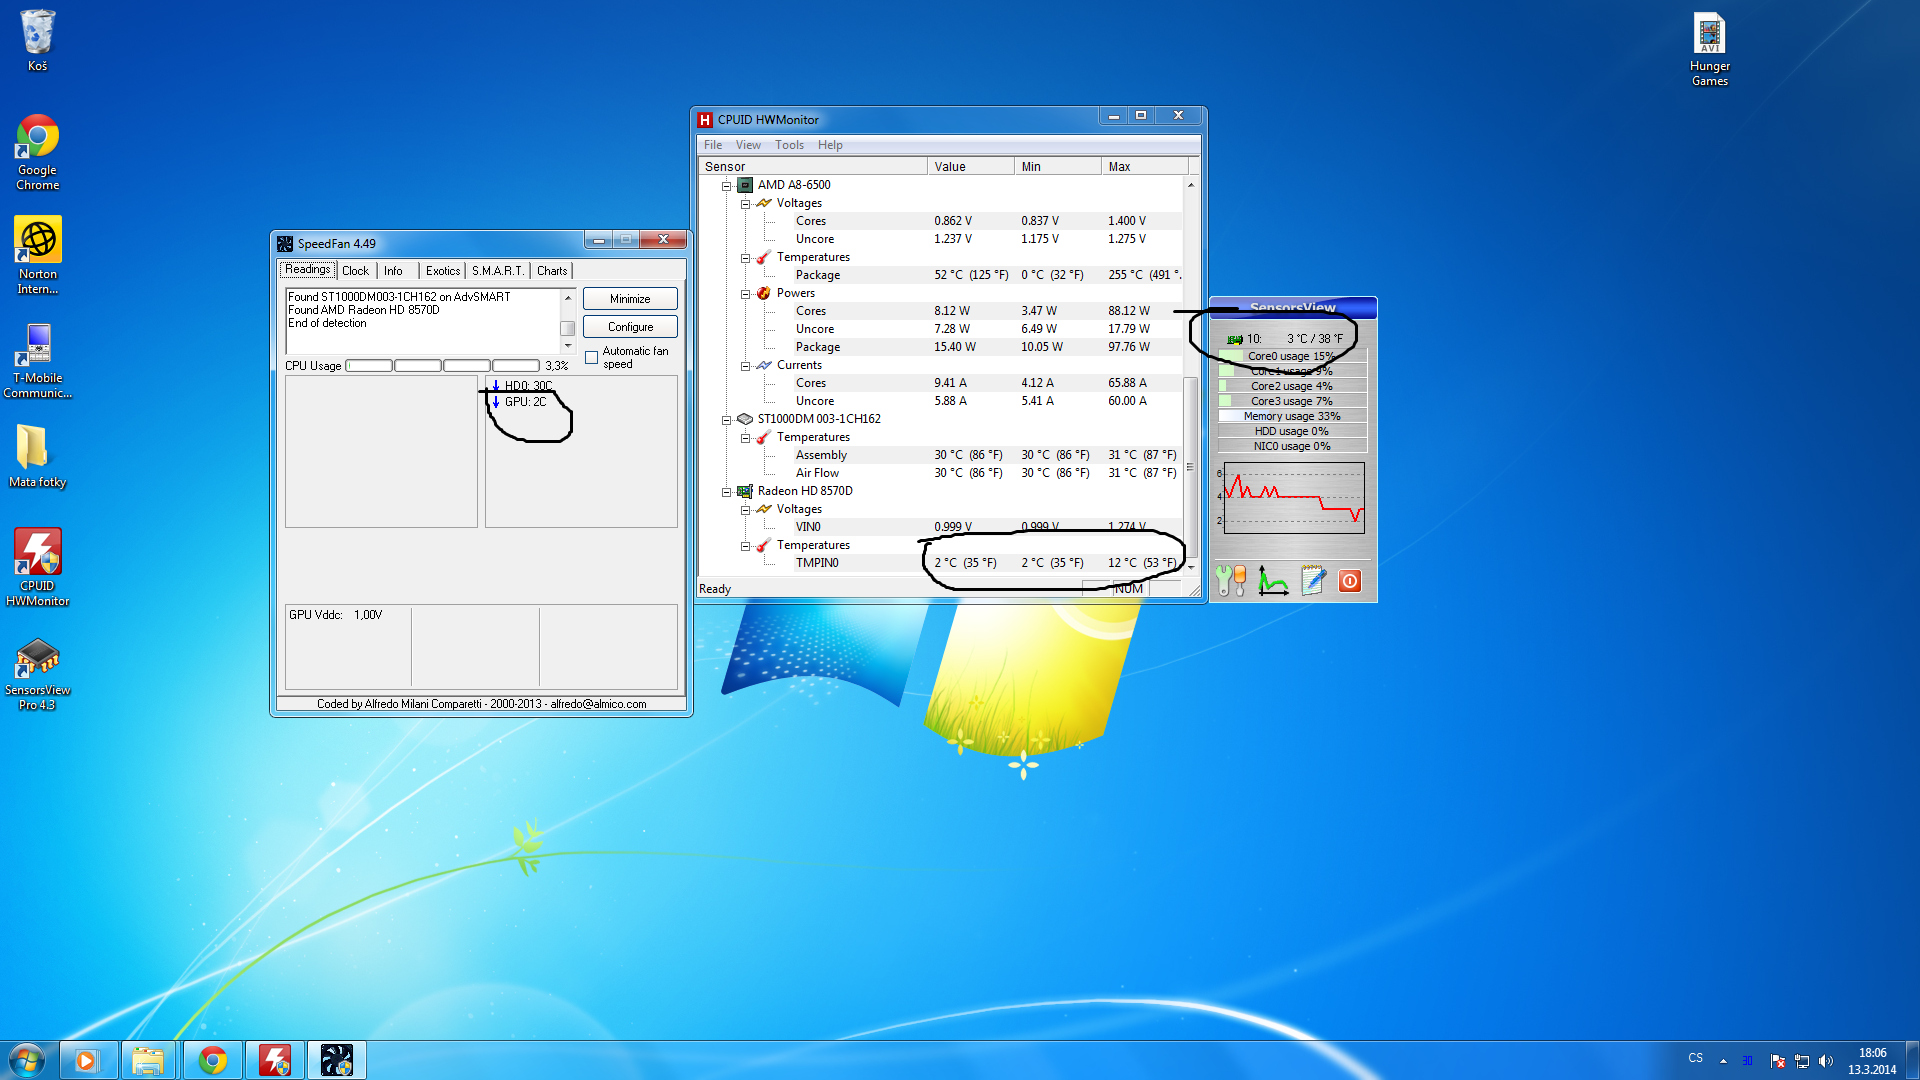Click Memory usage 33% bar
The width and height of the screenshot is (1920, 1080).
[x=1291, y=416]
